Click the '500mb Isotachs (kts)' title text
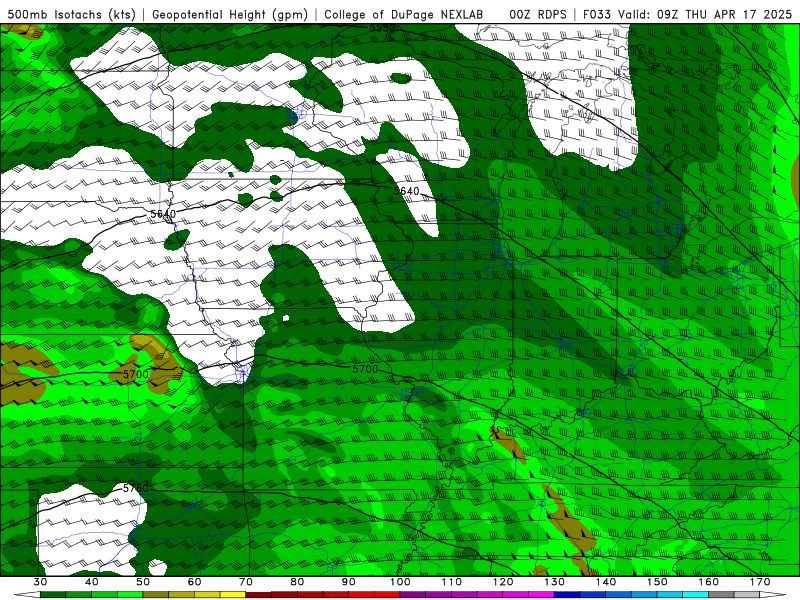The image size is (800, 600). [71, 14]
